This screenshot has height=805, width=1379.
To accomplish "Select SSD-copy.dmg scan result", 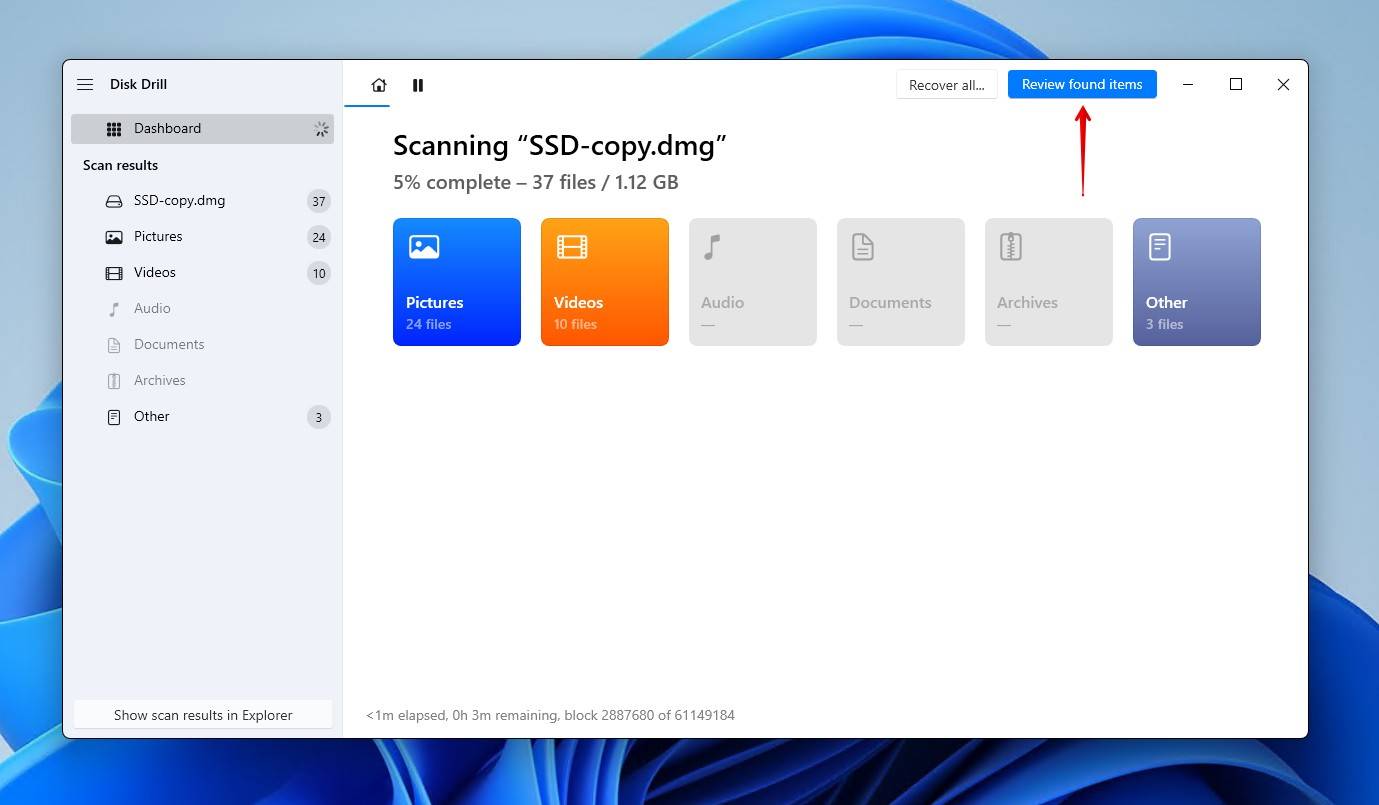I will coord(202,201).
